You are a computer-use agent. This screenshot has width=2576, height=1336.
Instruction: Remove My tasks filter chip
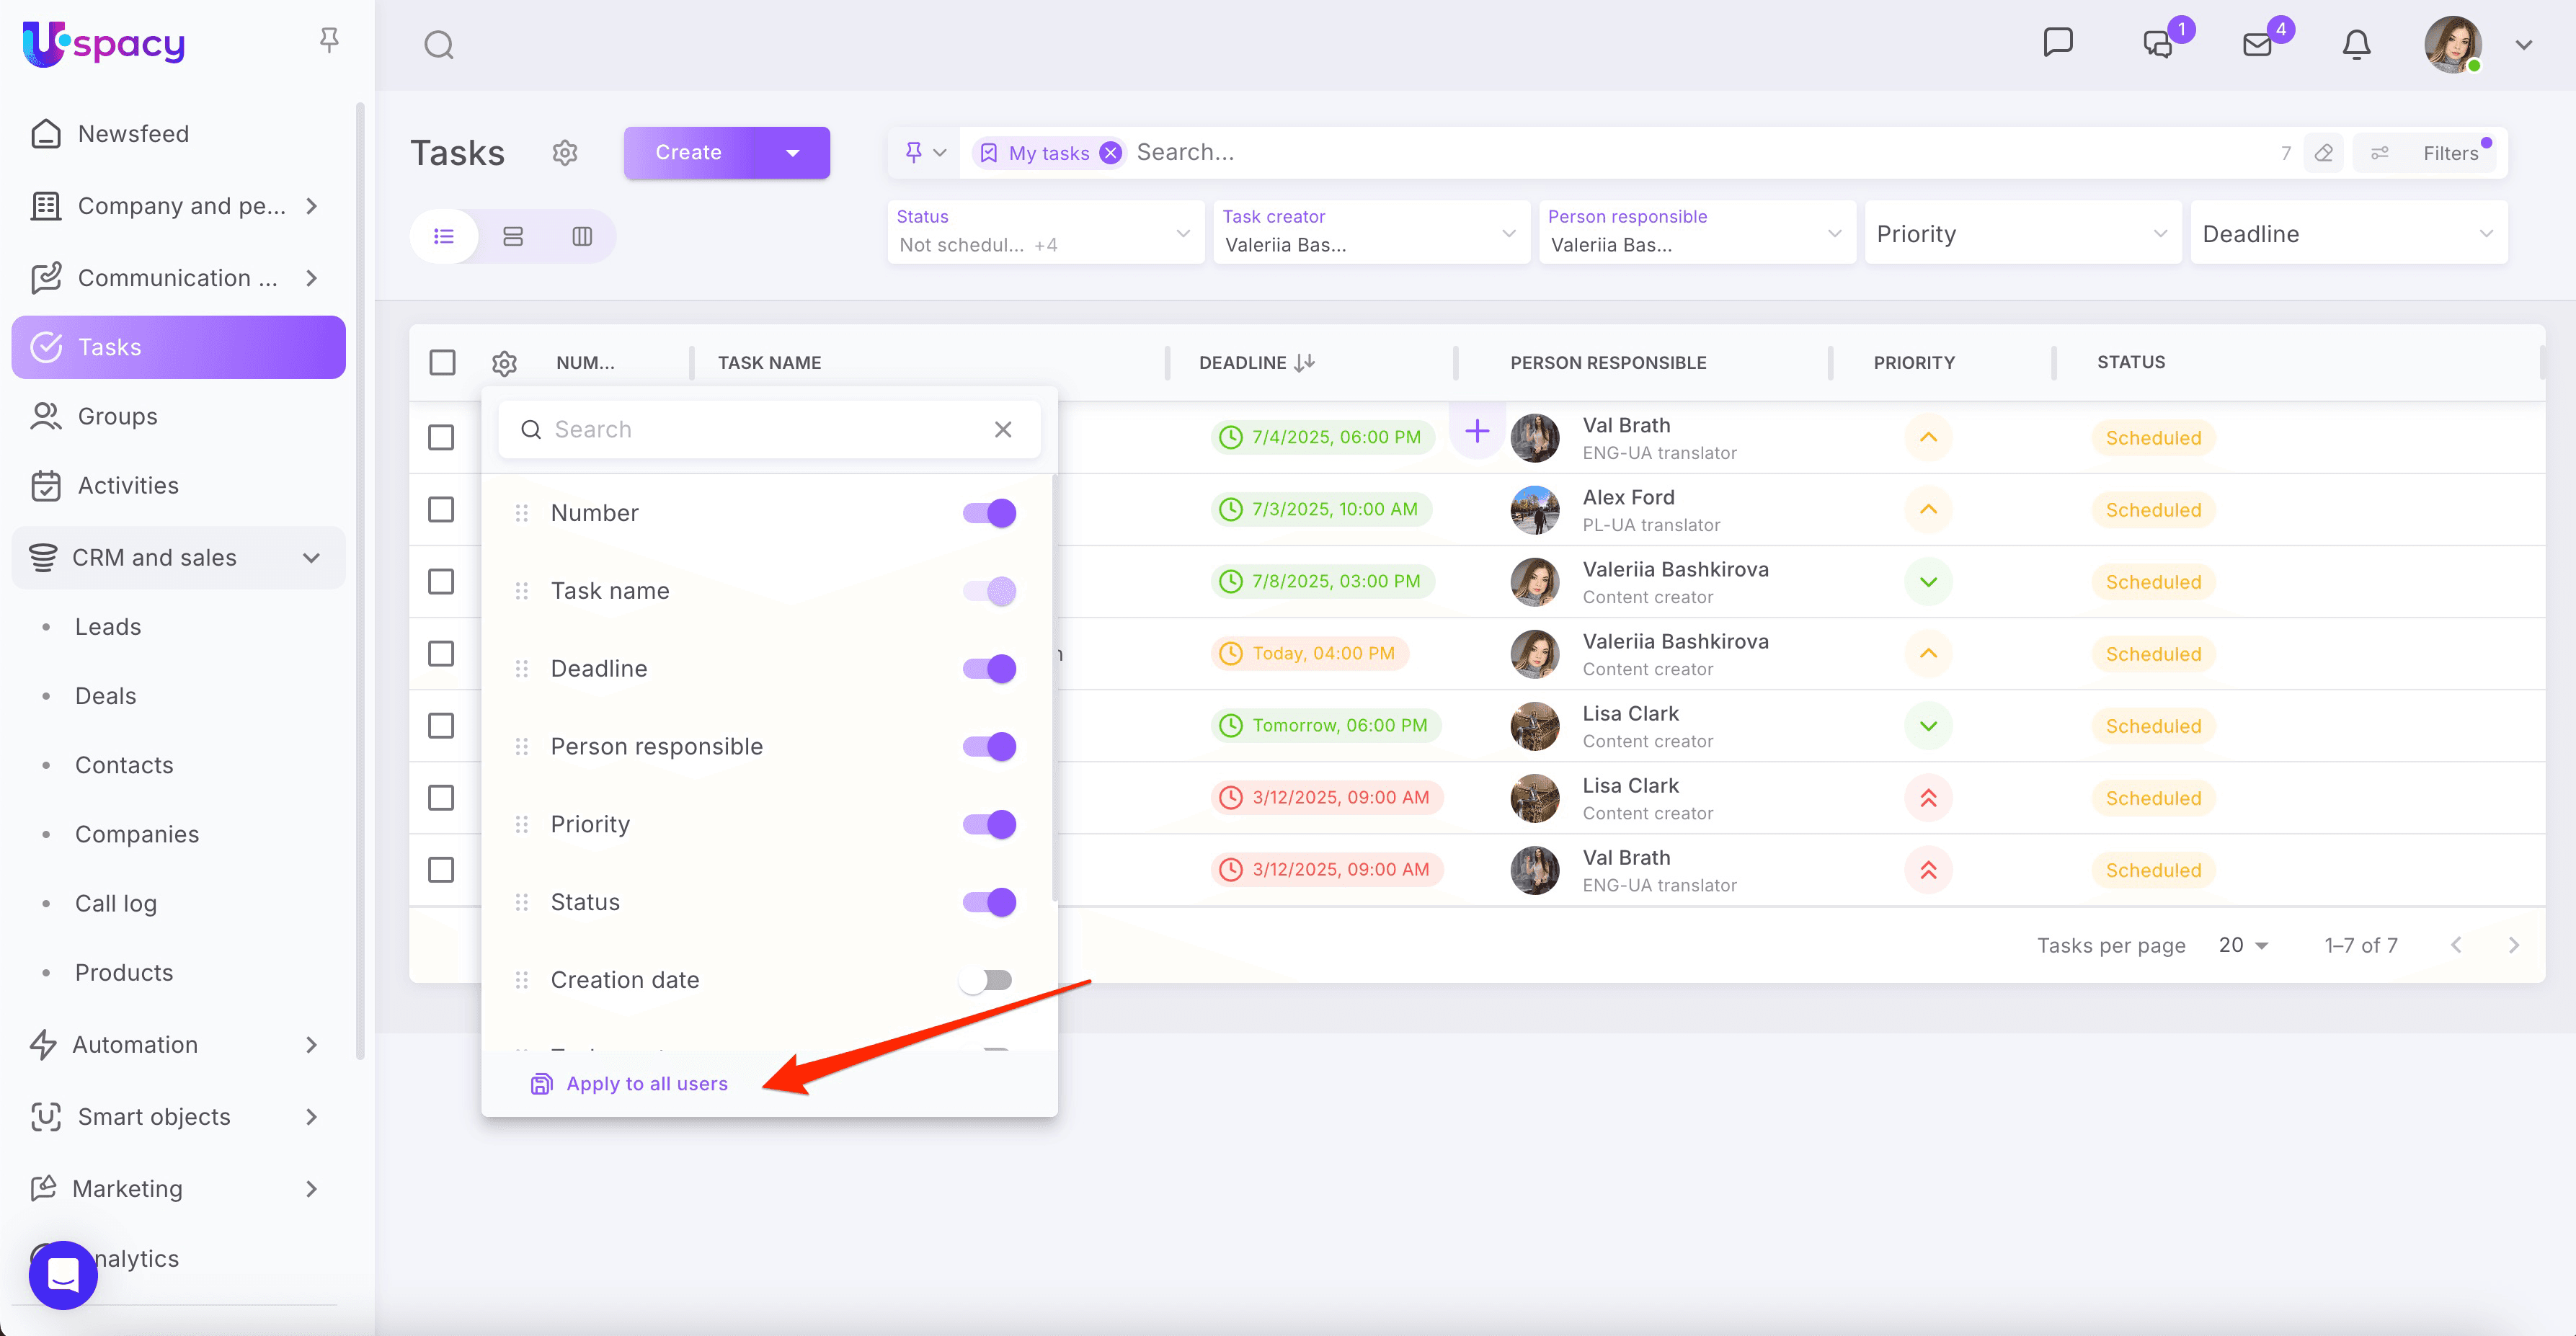(1110, 153)
